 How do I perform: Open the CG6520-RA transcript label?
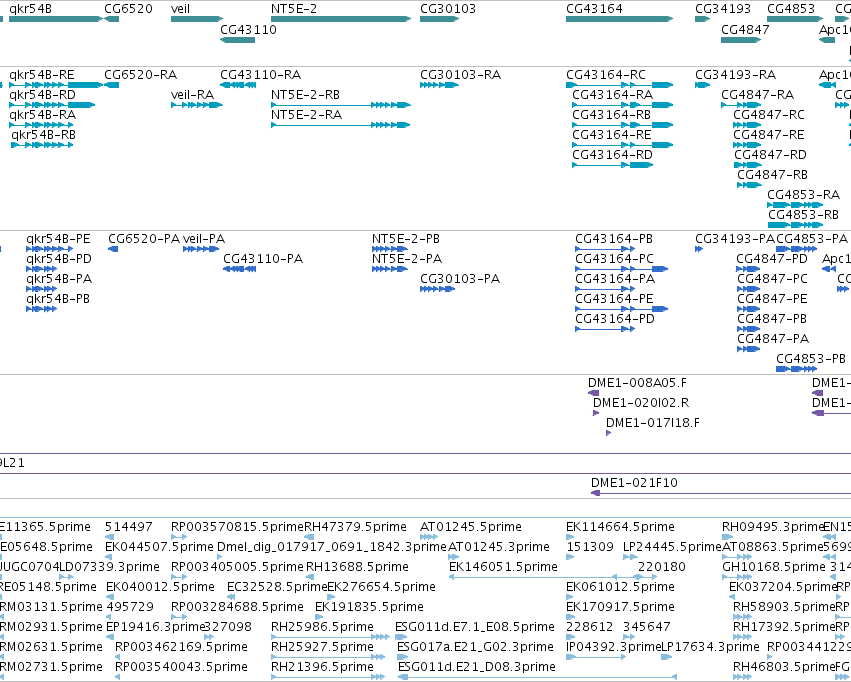(x=141, y=75)
